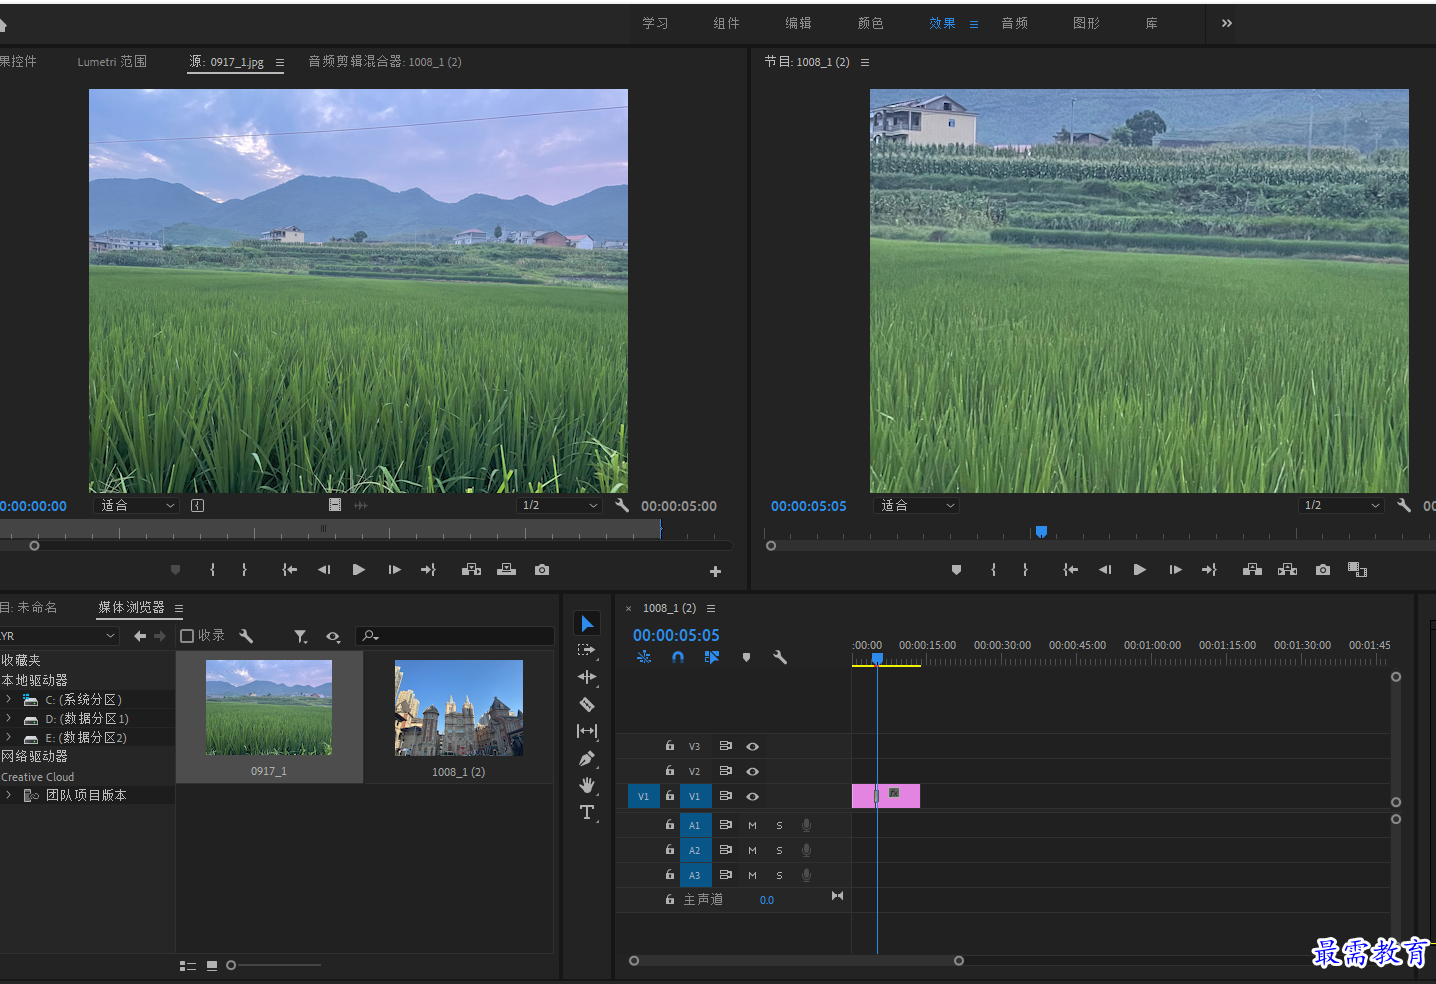Viewport: 1436px width, 984px height.
Task: Click the program monitor Lift button
Action: pos(1252,570)
